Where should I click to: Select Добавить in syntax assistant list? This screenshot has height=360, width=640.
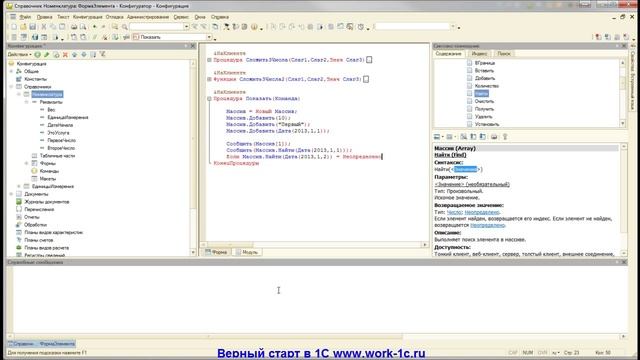(x=485, y=78)
